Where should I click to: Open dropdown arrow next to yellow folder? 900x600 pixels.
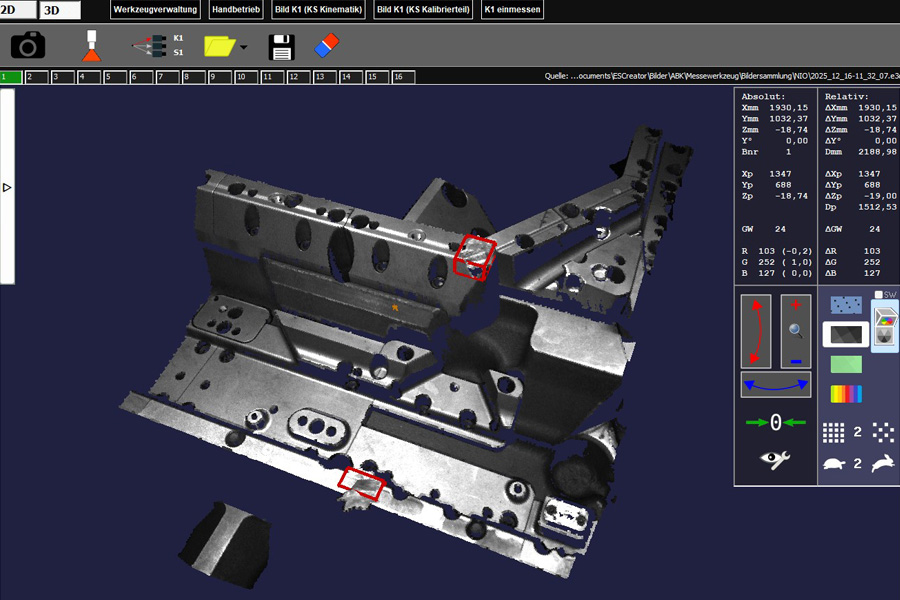pyautogui.click(x=244, y=47)
